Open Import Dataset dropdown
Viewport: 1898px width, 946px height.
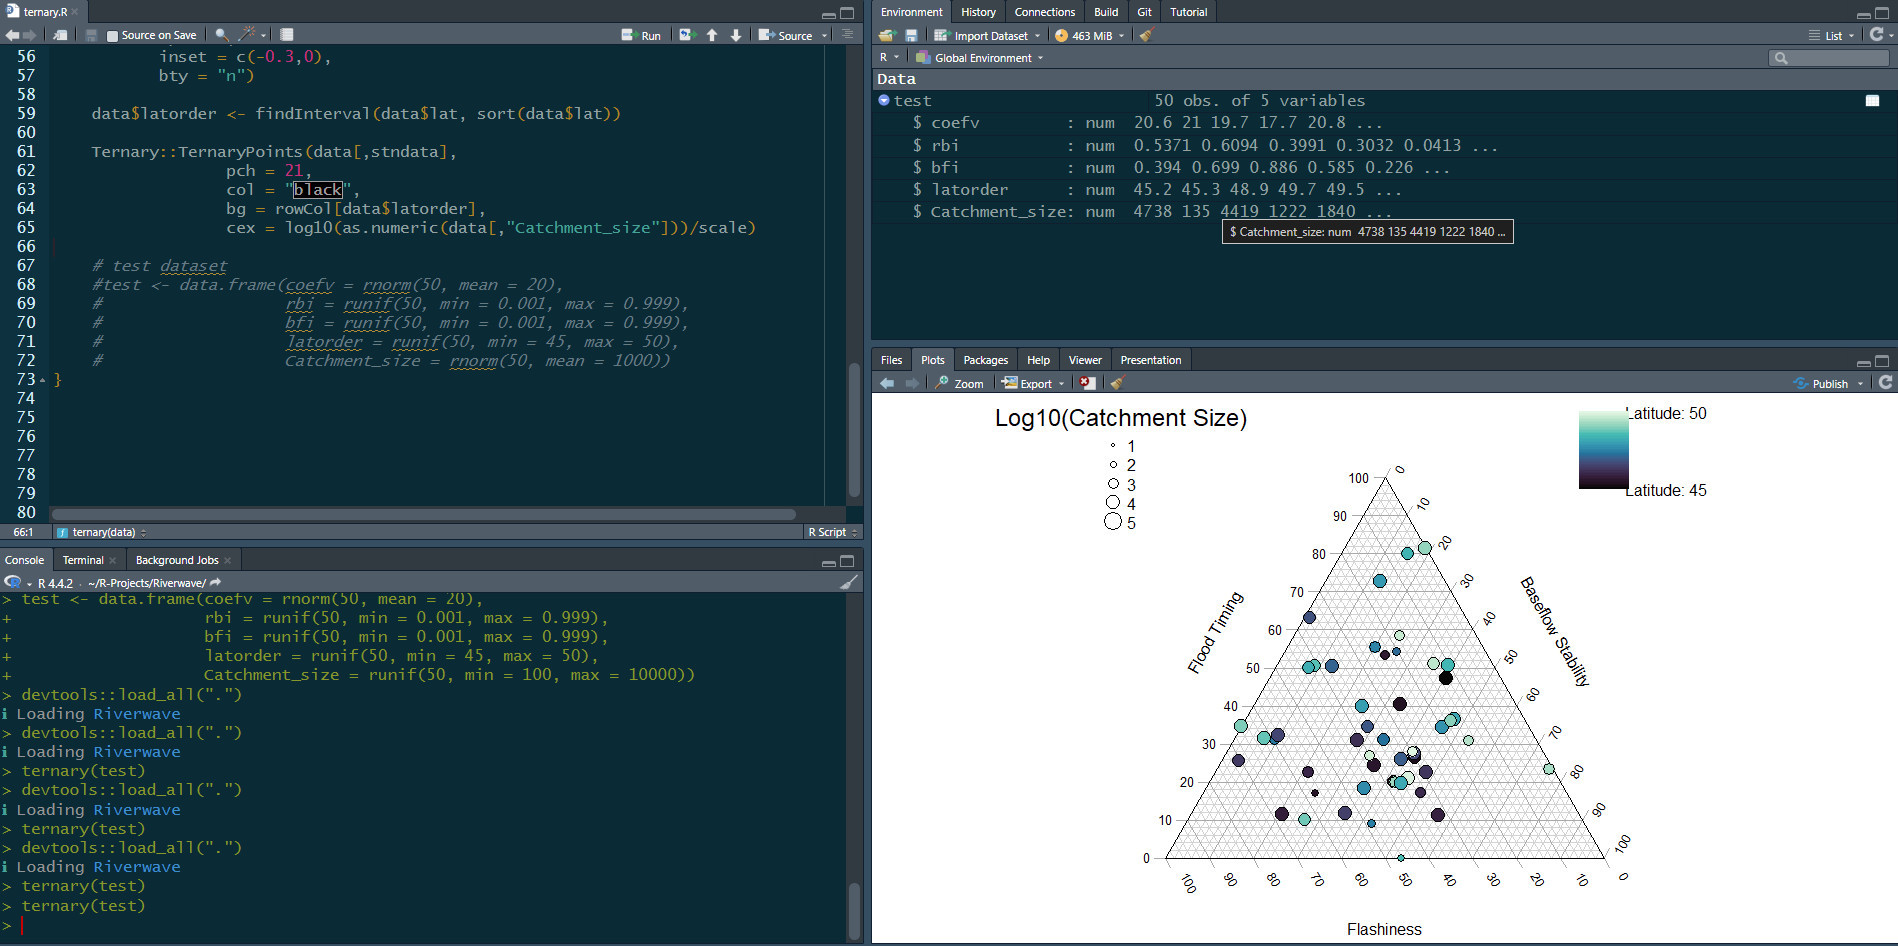click(x=987, y=35)
